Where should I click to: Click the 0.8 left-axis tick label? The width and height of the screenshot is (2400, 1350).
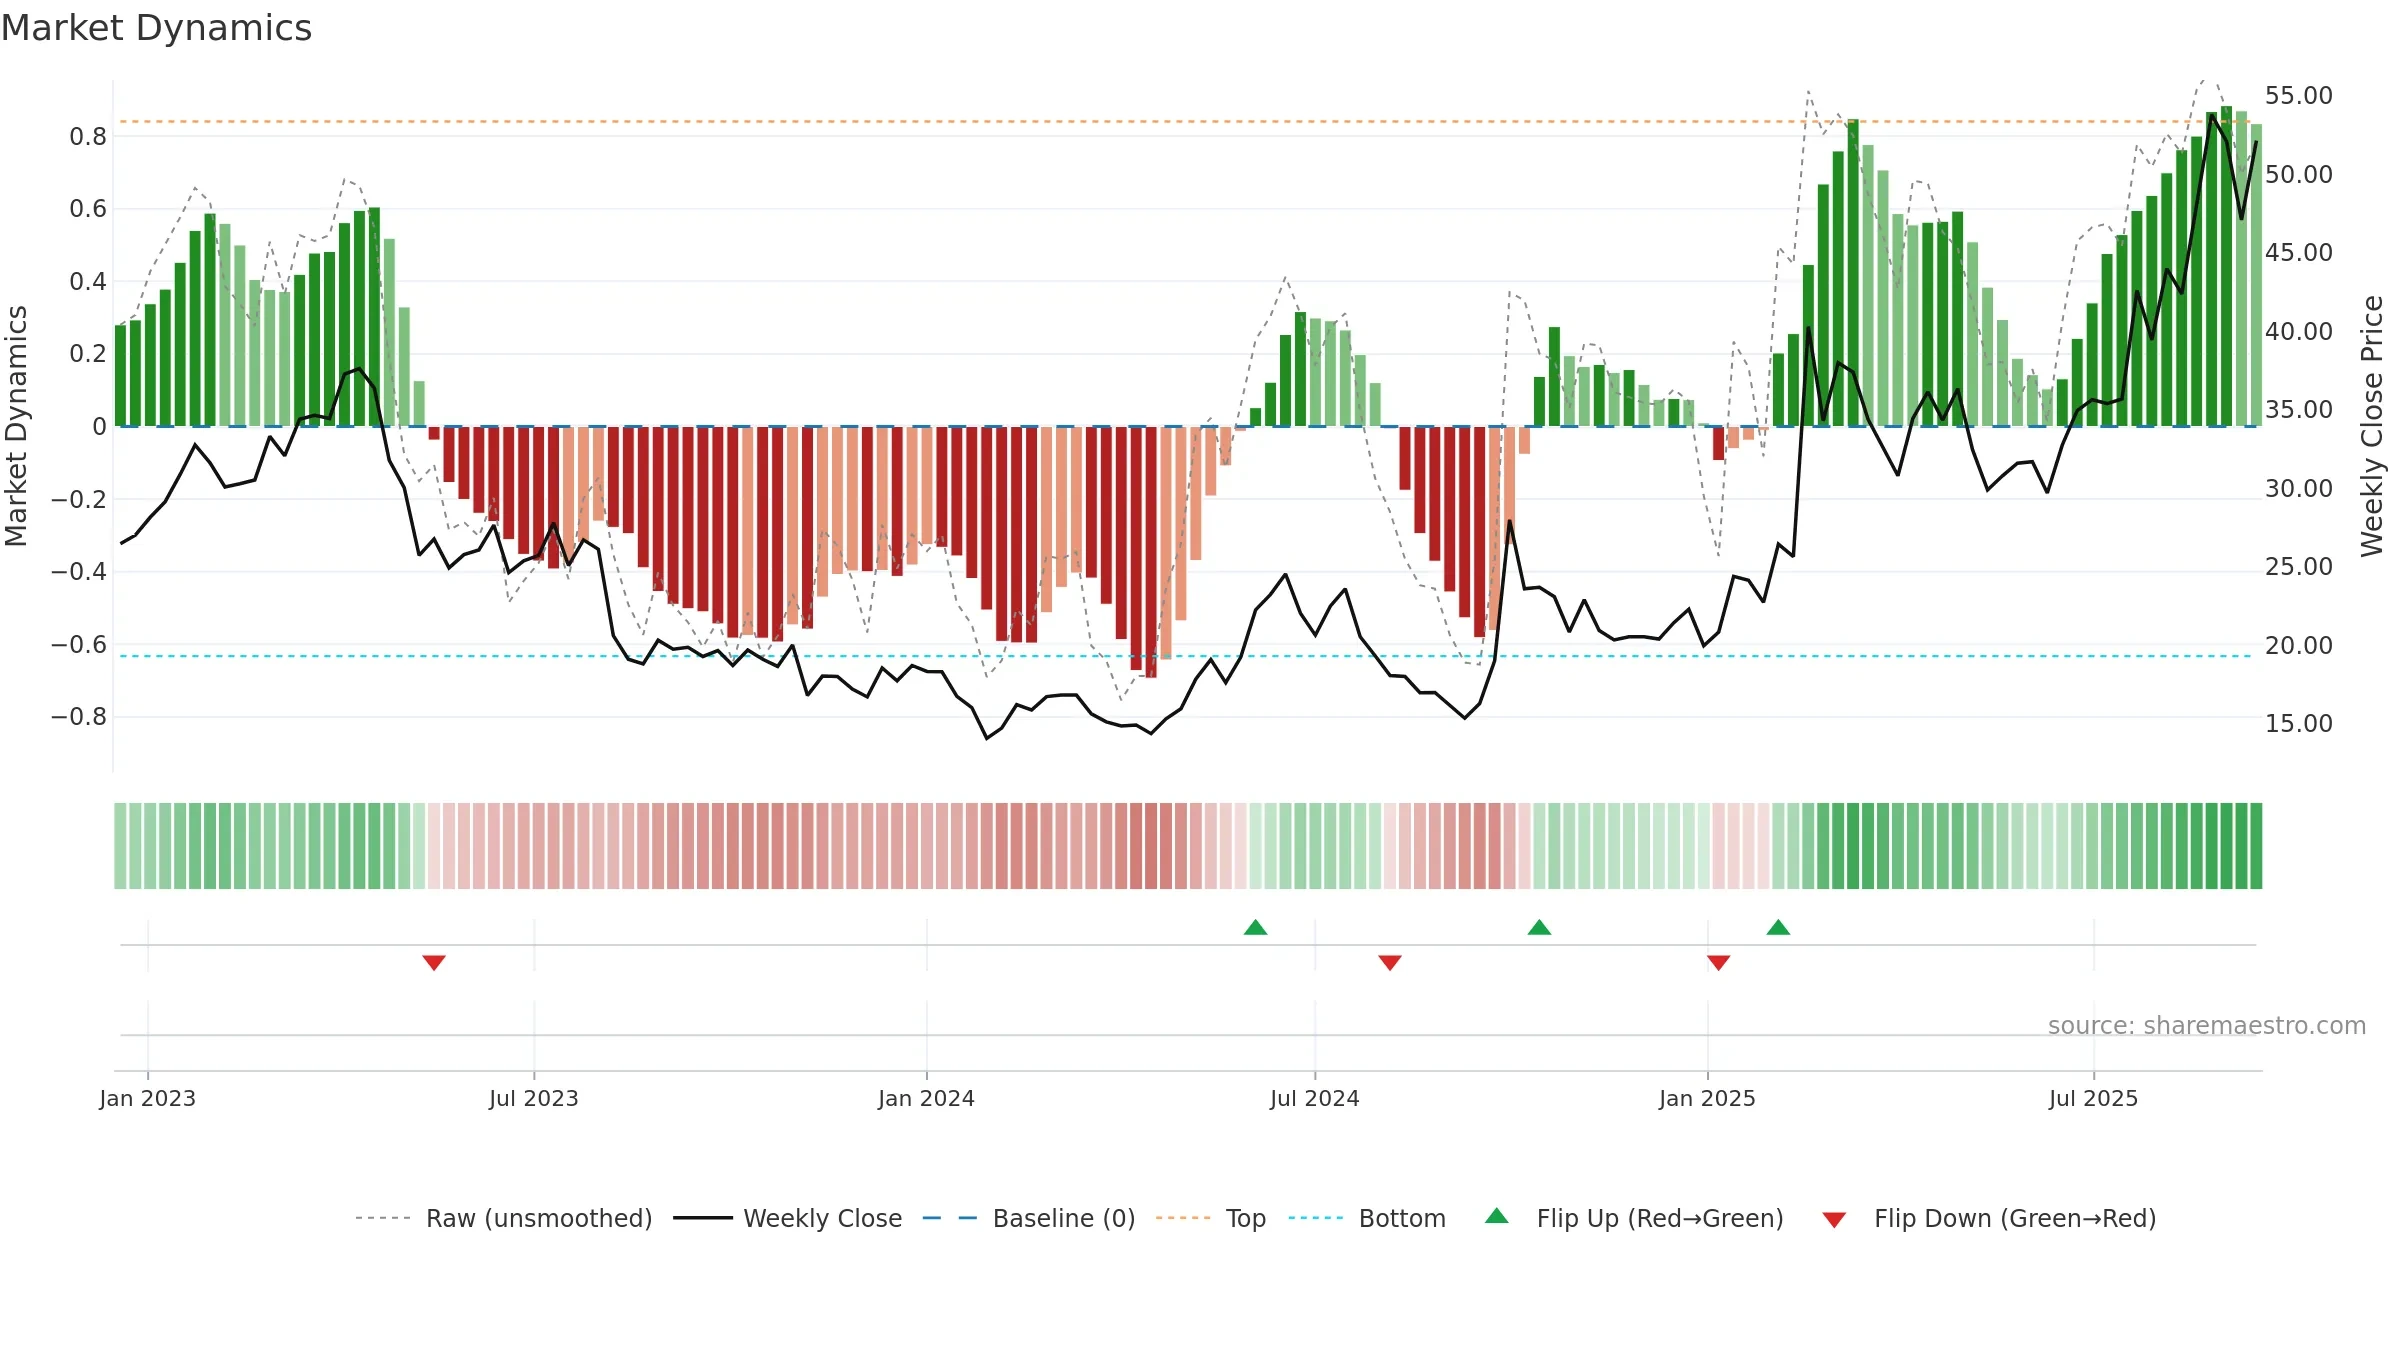[x=88, y=137]
